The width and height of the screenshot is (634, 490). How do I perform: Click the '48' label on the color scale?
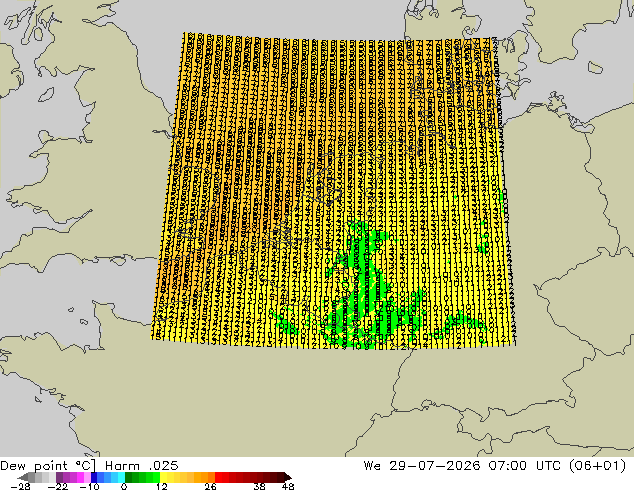pos(288,486)
